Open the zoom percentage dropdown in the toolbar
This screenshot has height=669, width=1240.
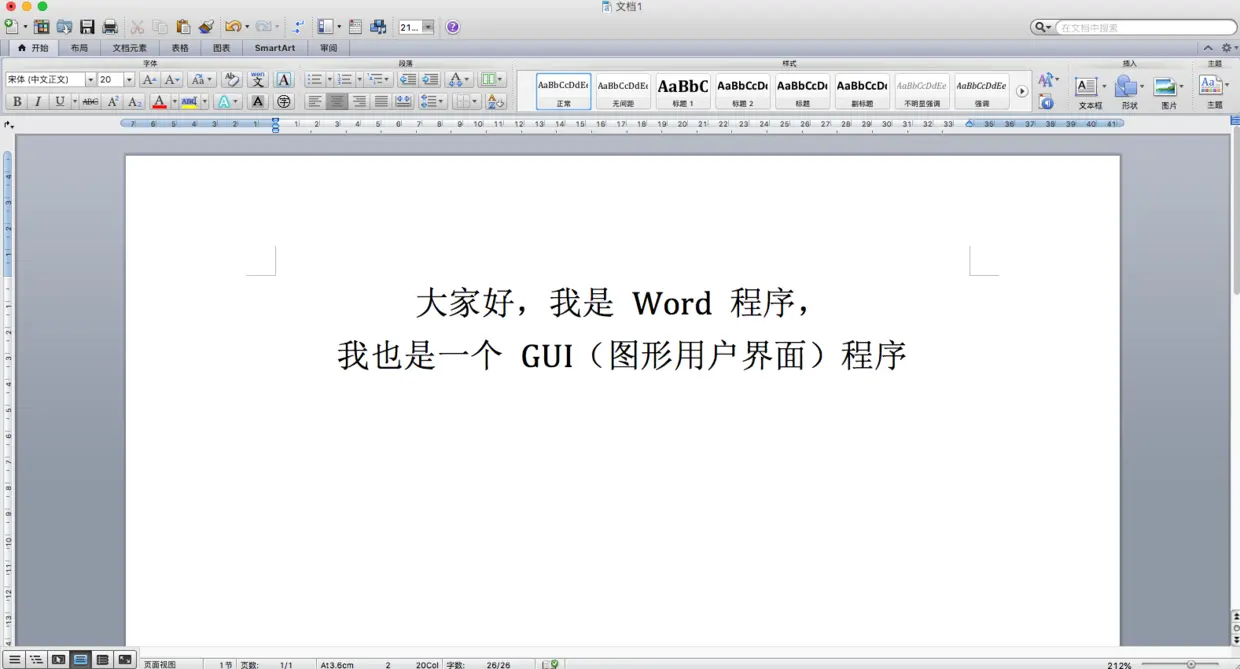428,27
